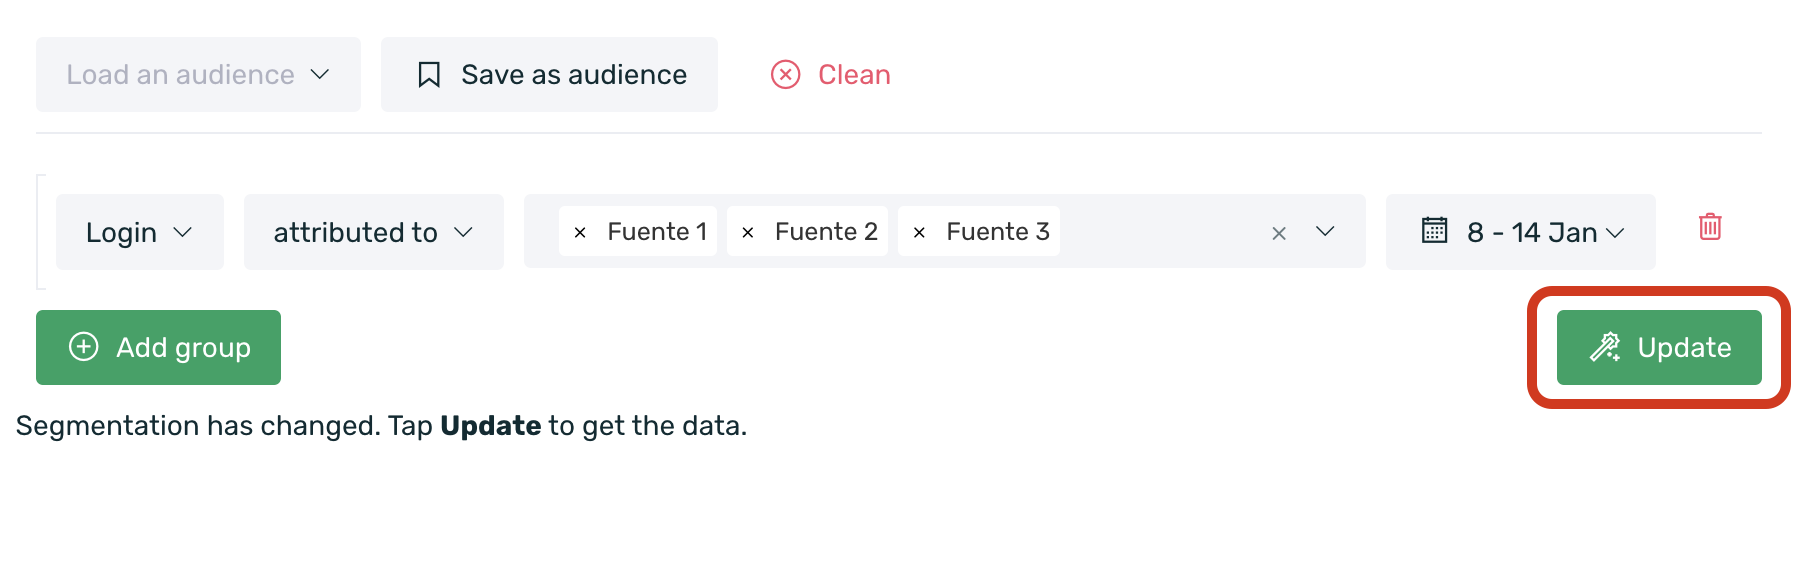This screenshot has height=564, width=1812.
Task: Open the 8 - 14 Jan date picker
Action: click(x=1521, y=232)
